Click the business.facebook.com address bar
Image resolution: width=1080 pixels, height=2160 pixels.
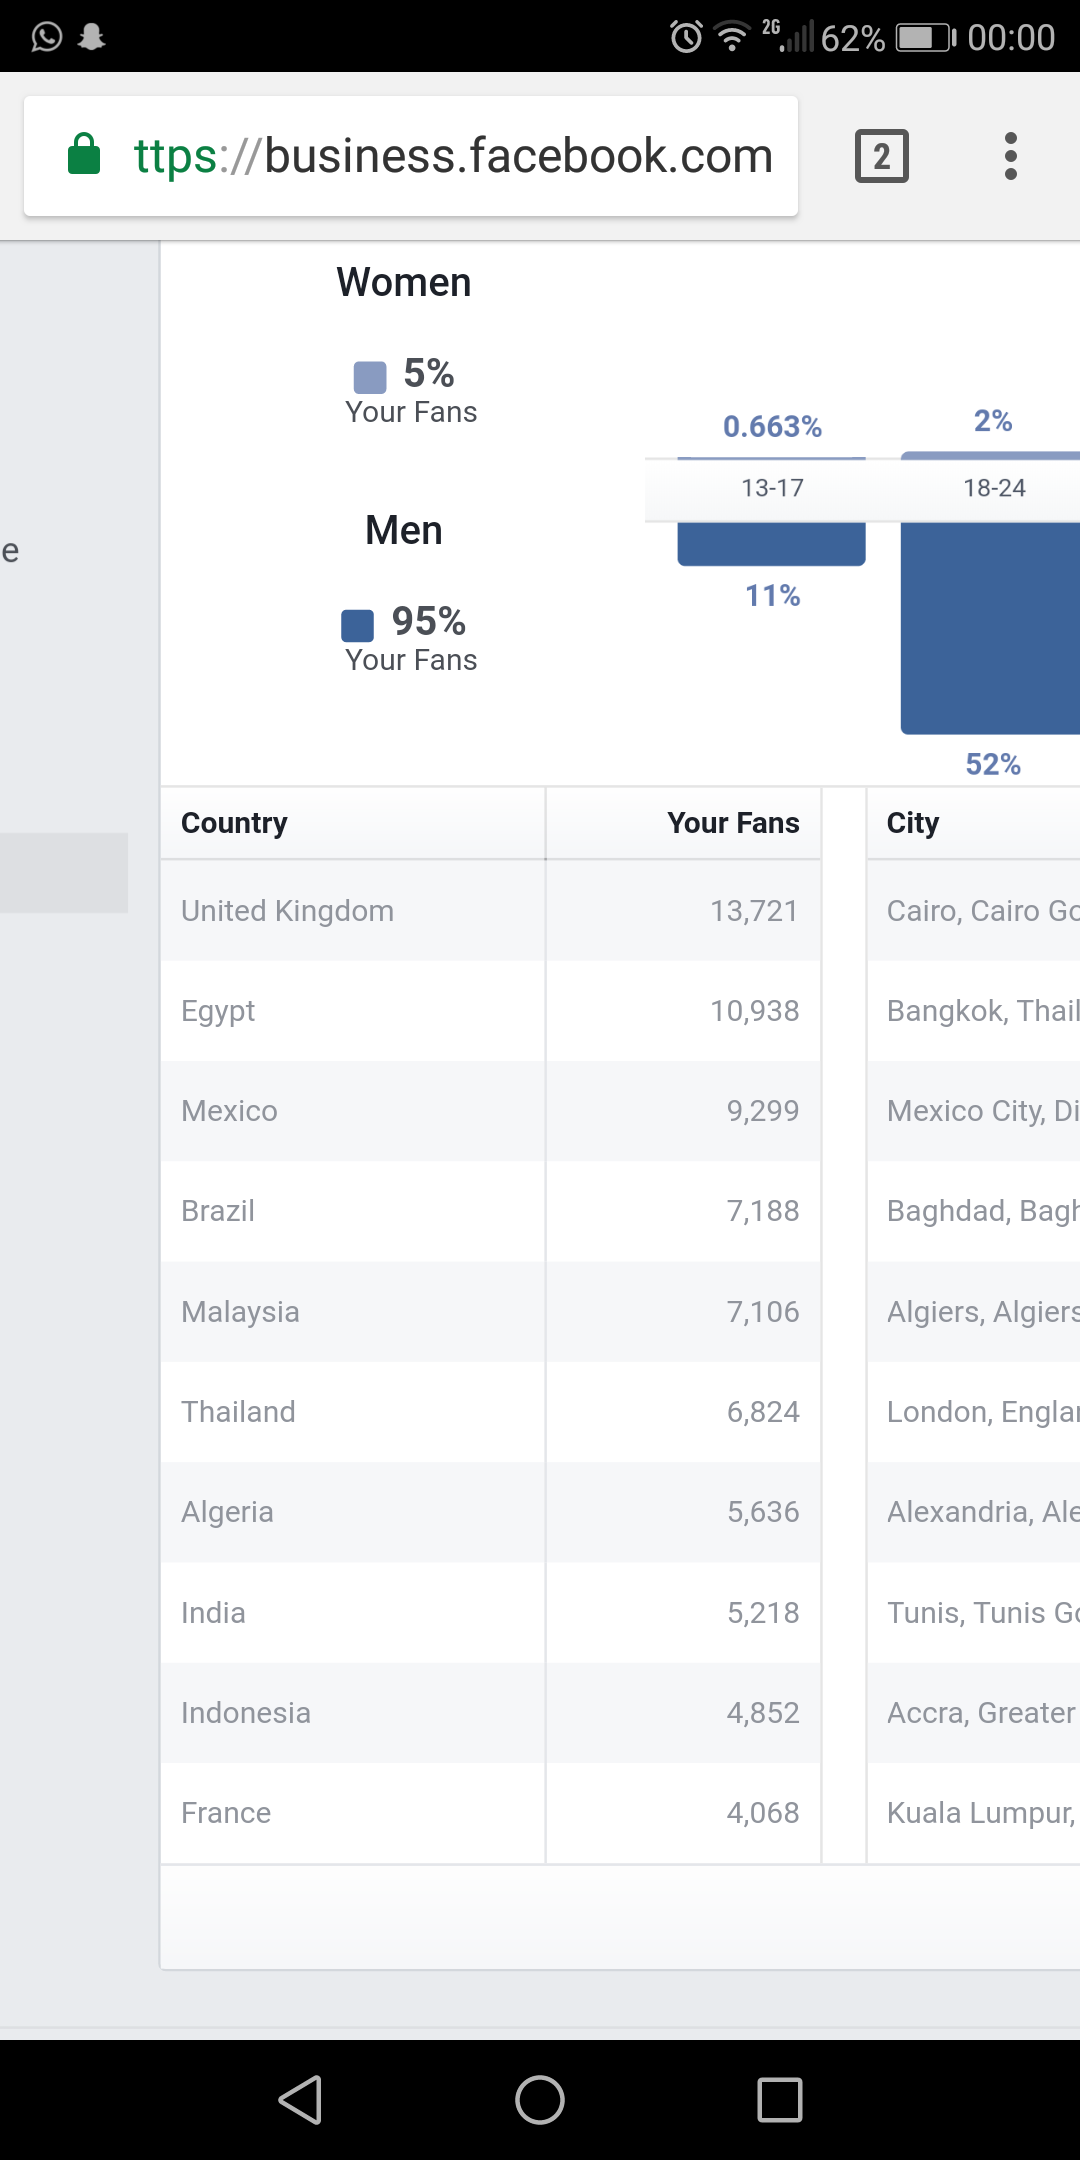[x=411, y=156]
